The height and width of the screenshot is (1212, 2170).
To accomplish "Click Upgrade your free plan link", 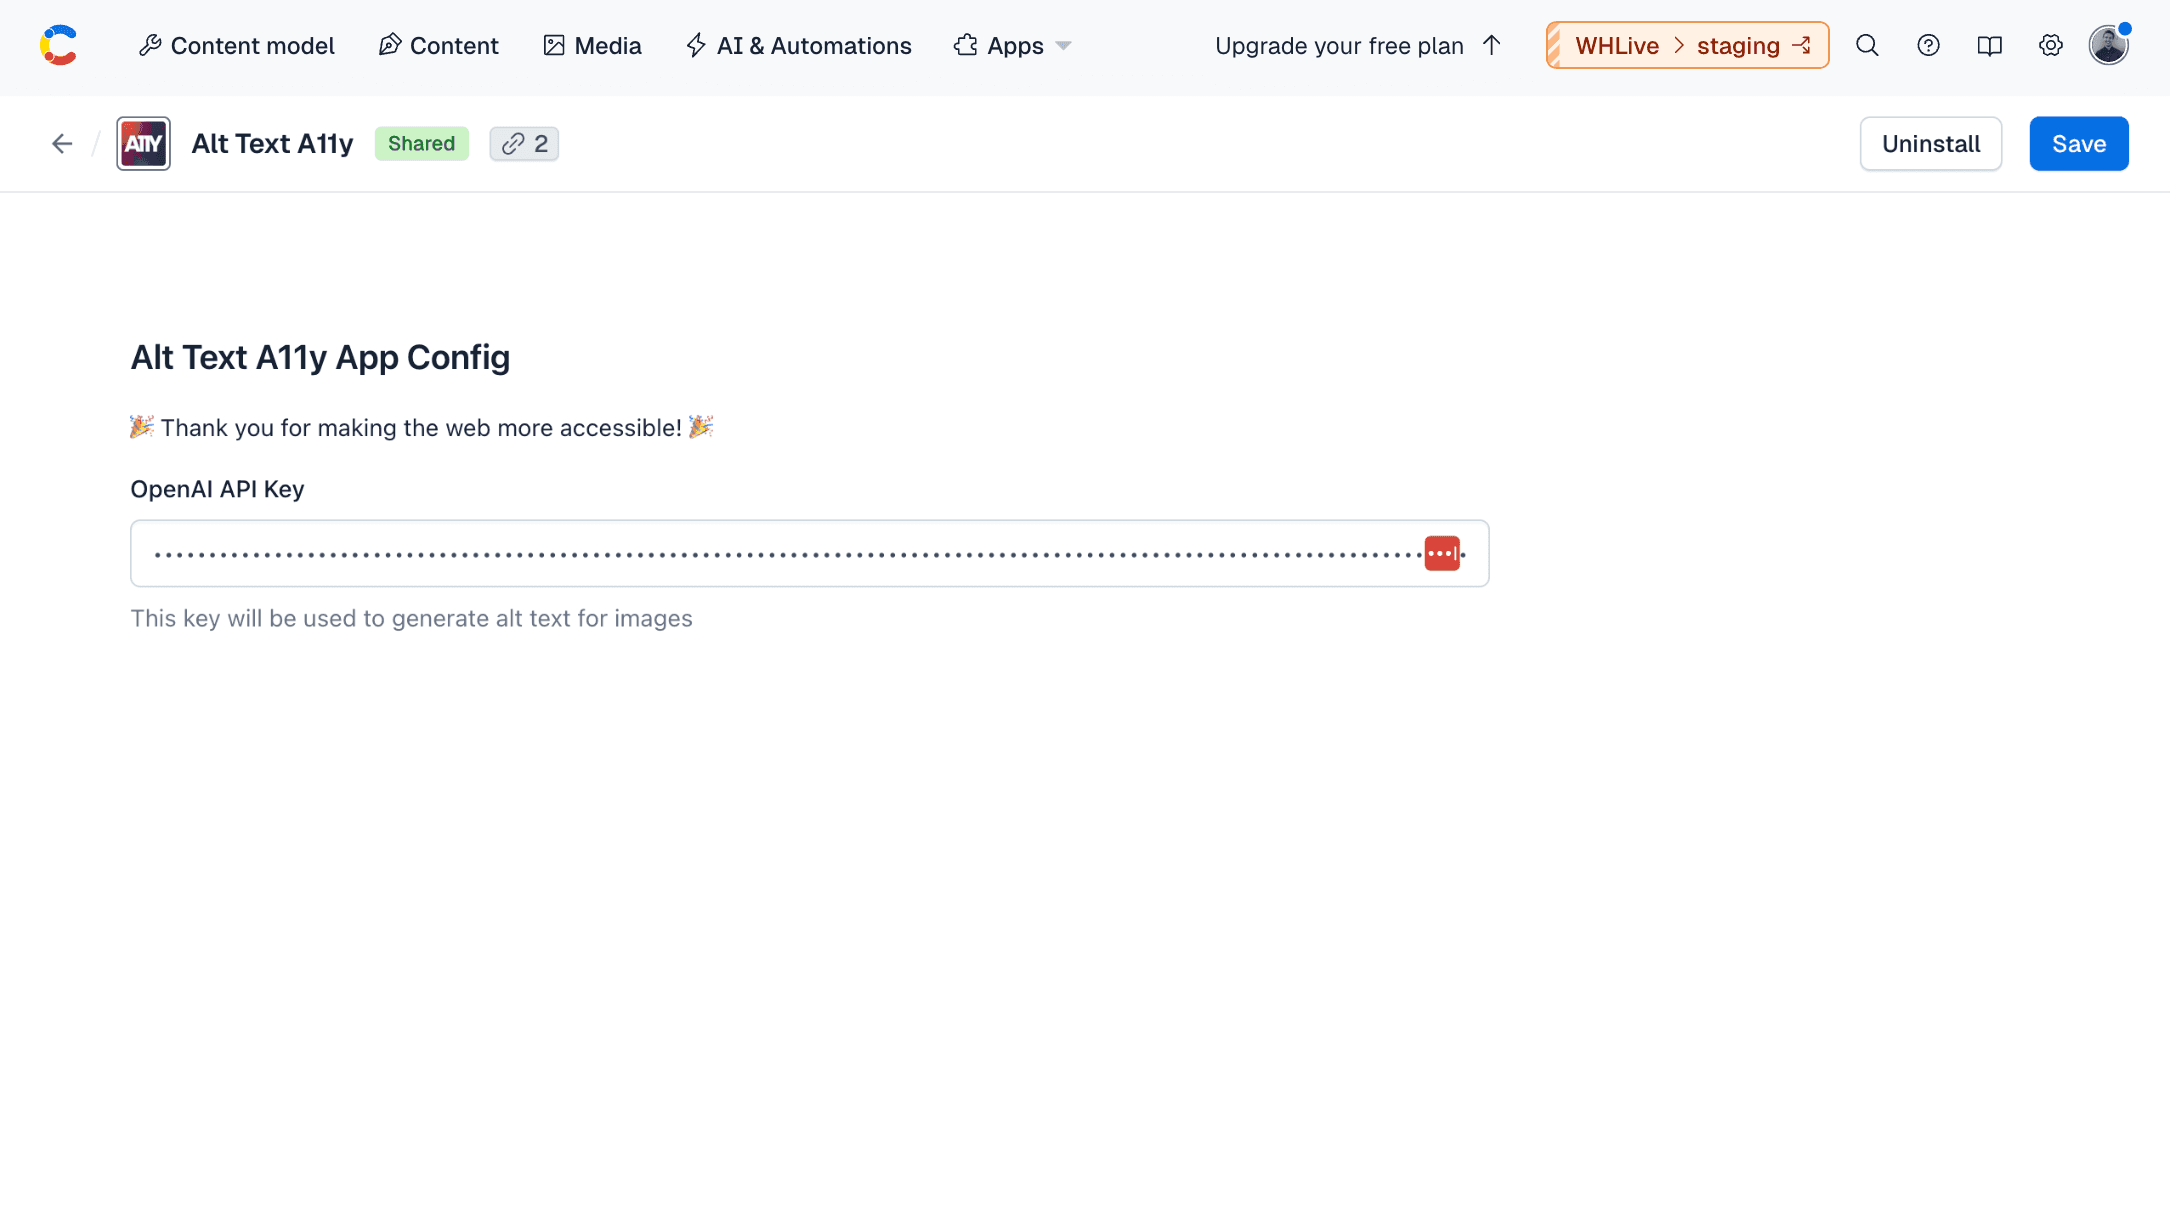I will pos(1358,46).
